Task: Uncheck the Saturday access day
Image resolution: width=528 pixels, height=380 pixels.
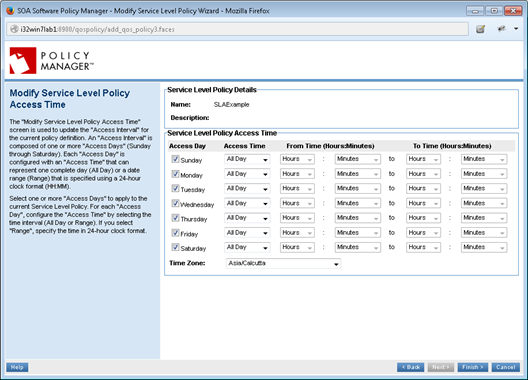Action: (175, 247)
